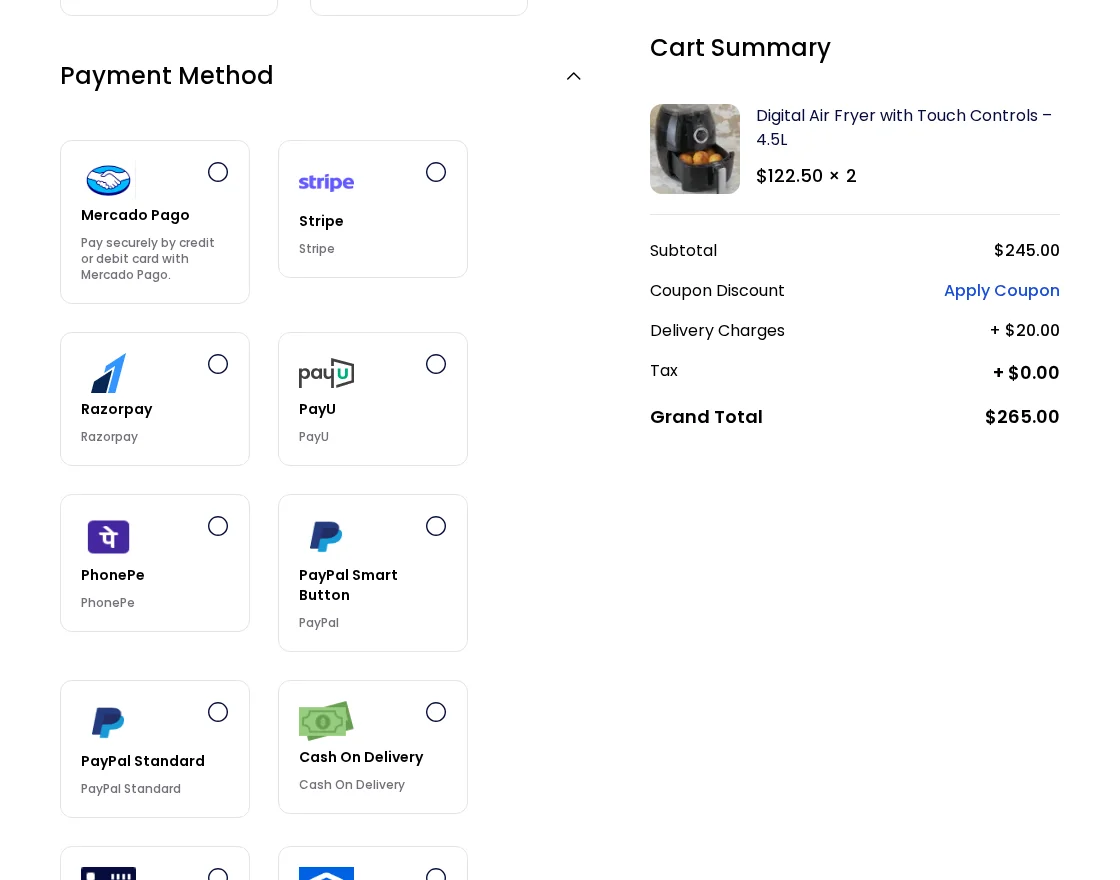Viewport: 1120px width, 880px height.
Task: Choose the PayU radio option
Action: tap(436, 364)
